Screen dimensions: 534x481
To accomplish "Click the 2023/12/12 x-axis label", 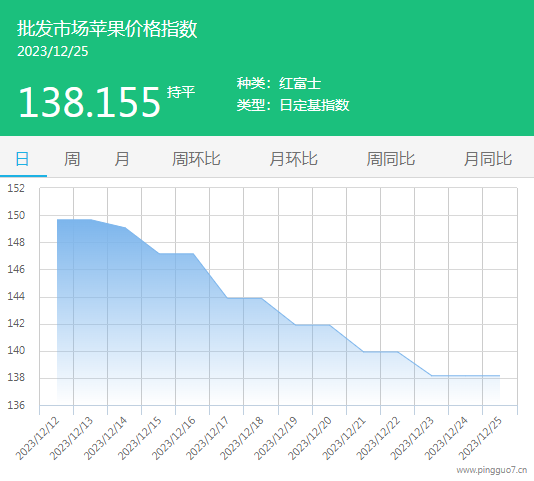I will click(37, 438).
